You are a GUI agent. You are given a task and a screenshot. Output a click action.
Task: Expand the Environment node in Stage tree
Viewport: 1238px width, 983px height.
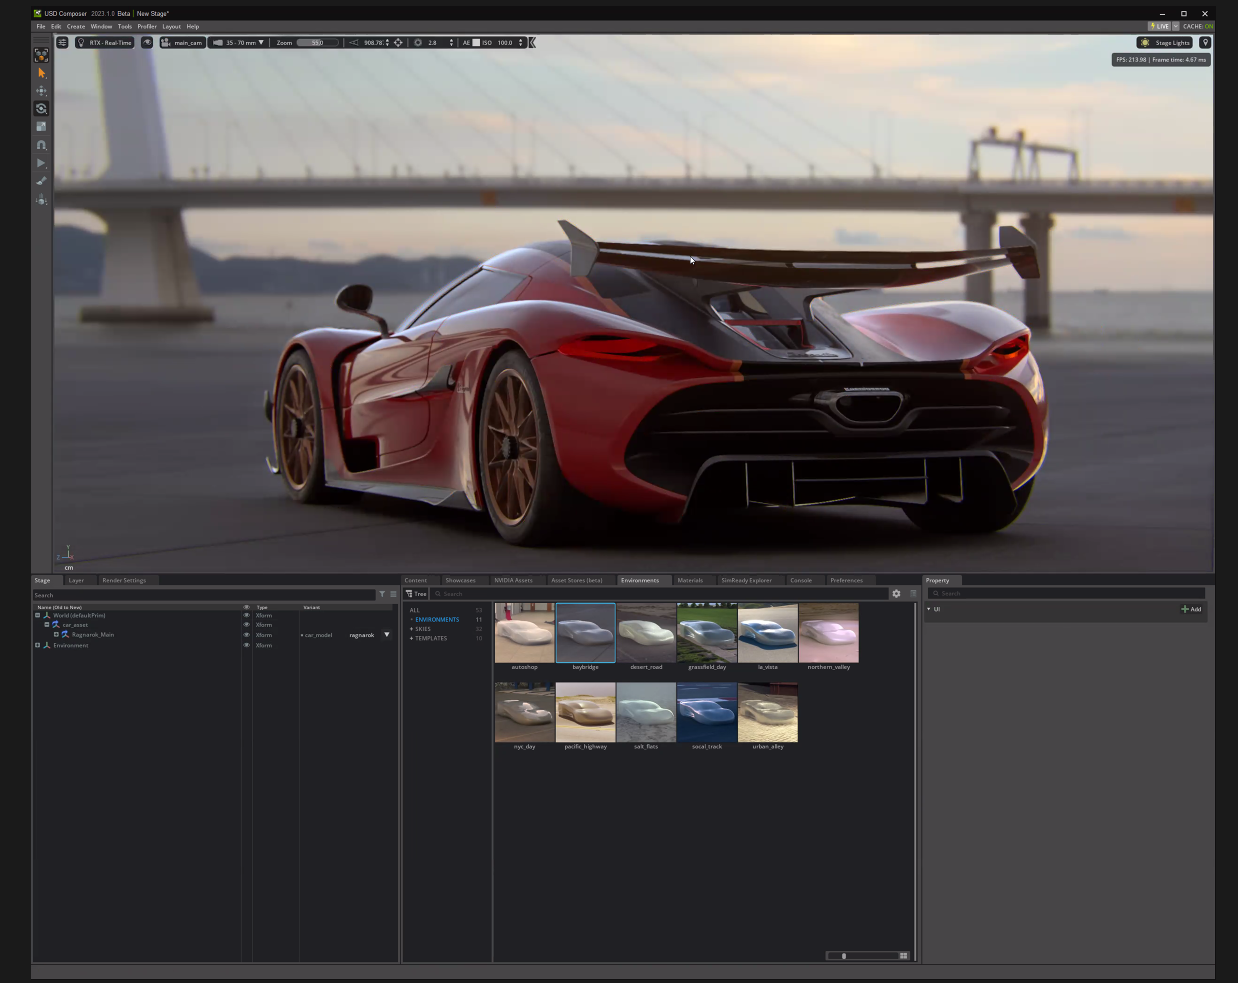[38, 645]
